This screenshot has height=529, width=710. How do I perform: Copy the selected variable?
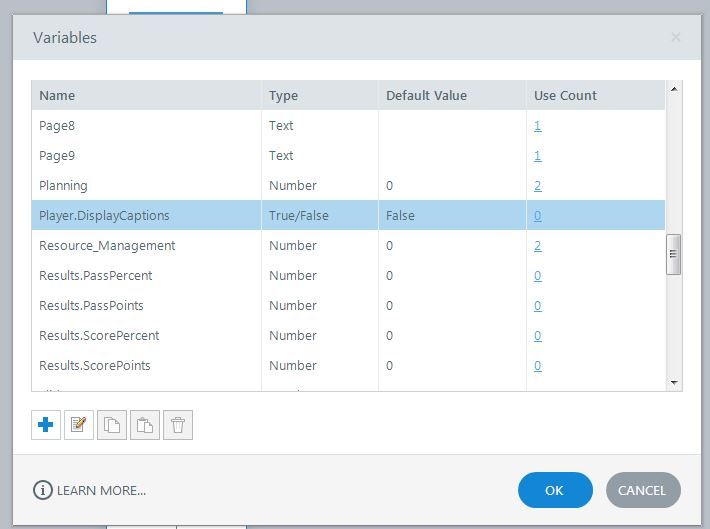click(112, 425)
